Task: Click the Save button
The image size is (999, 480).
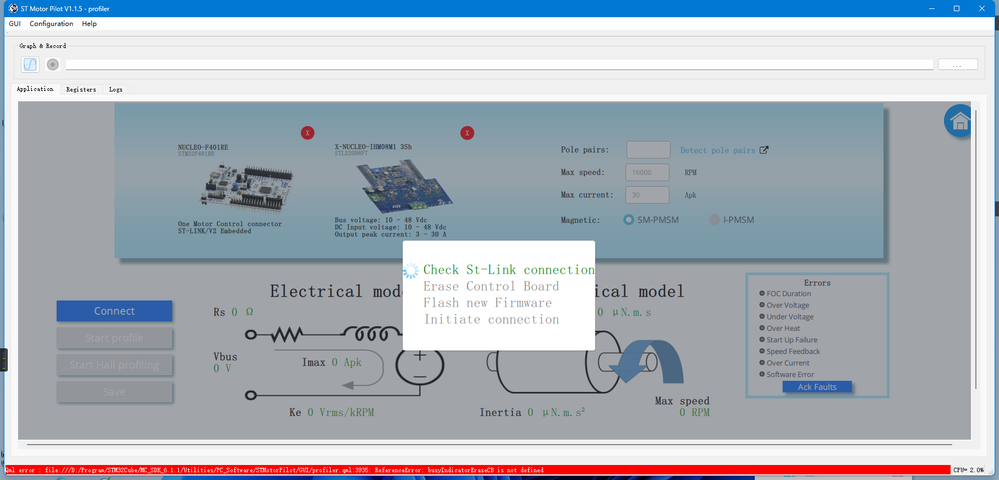Action: (115, 392)
